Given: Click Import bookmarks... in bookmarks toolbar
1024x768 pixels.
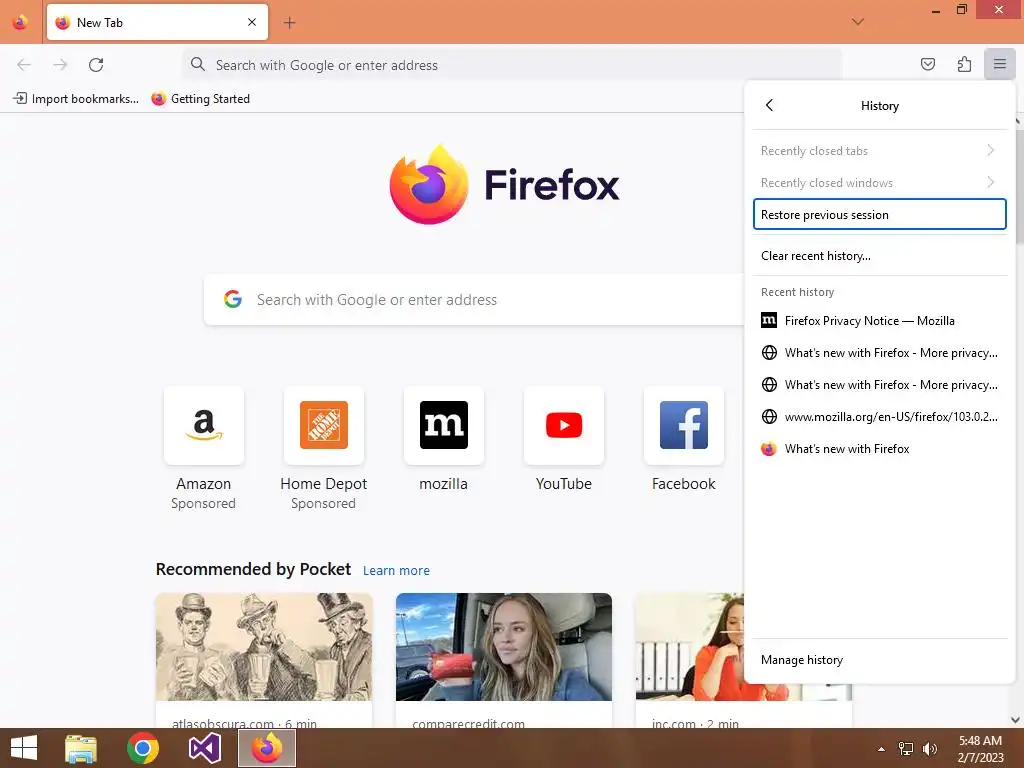Looking at the screenshot, I should pyautogui.click(x=76, y=99).
